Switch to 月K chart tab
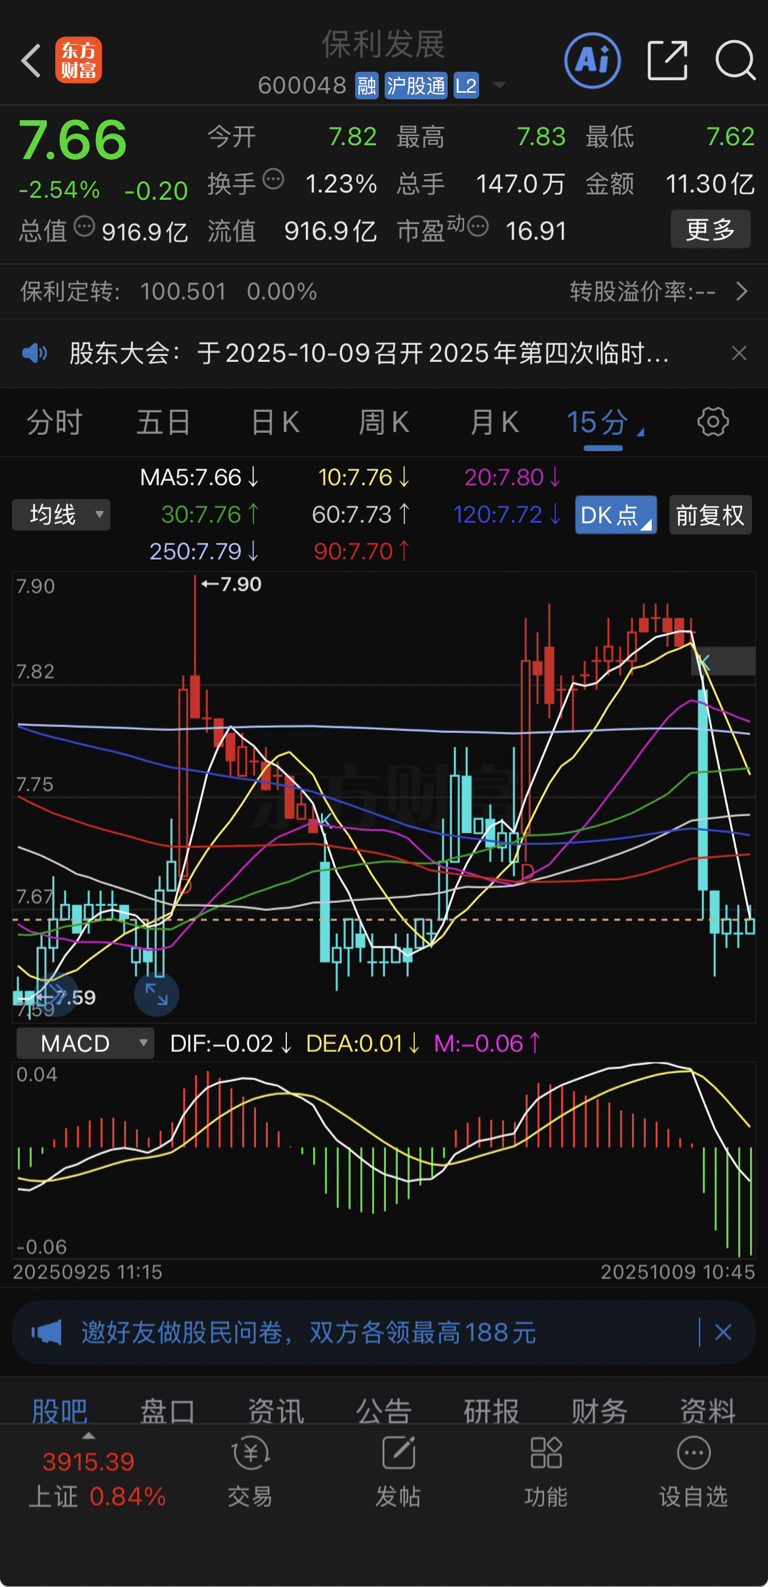 tap(494, 423)
